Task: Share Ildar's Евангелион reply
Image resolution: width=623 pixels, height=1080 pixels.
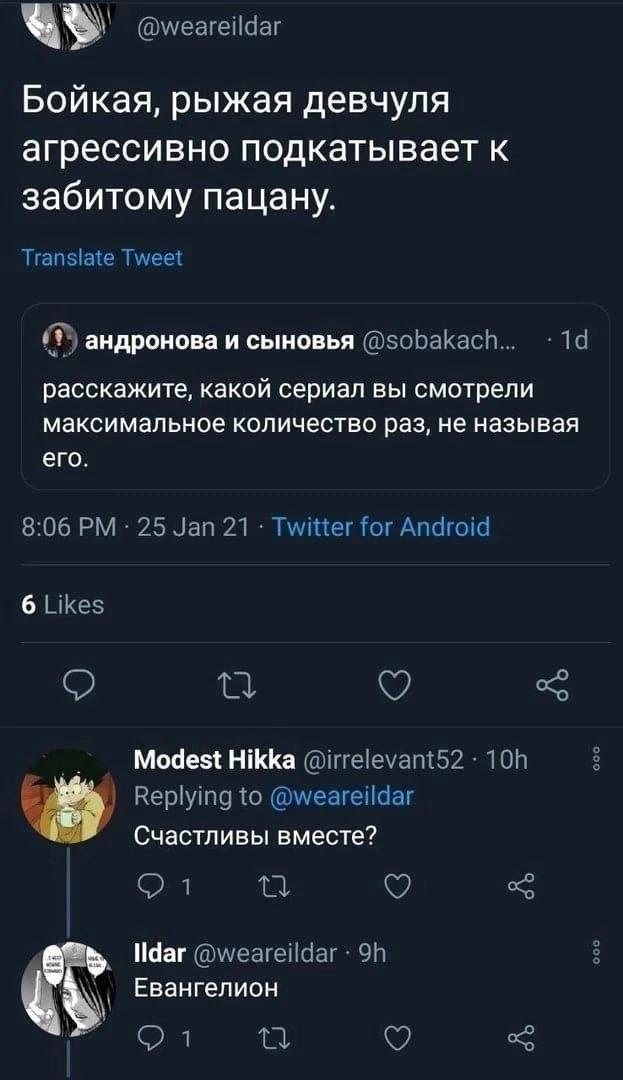Action: click(522, 1036)
